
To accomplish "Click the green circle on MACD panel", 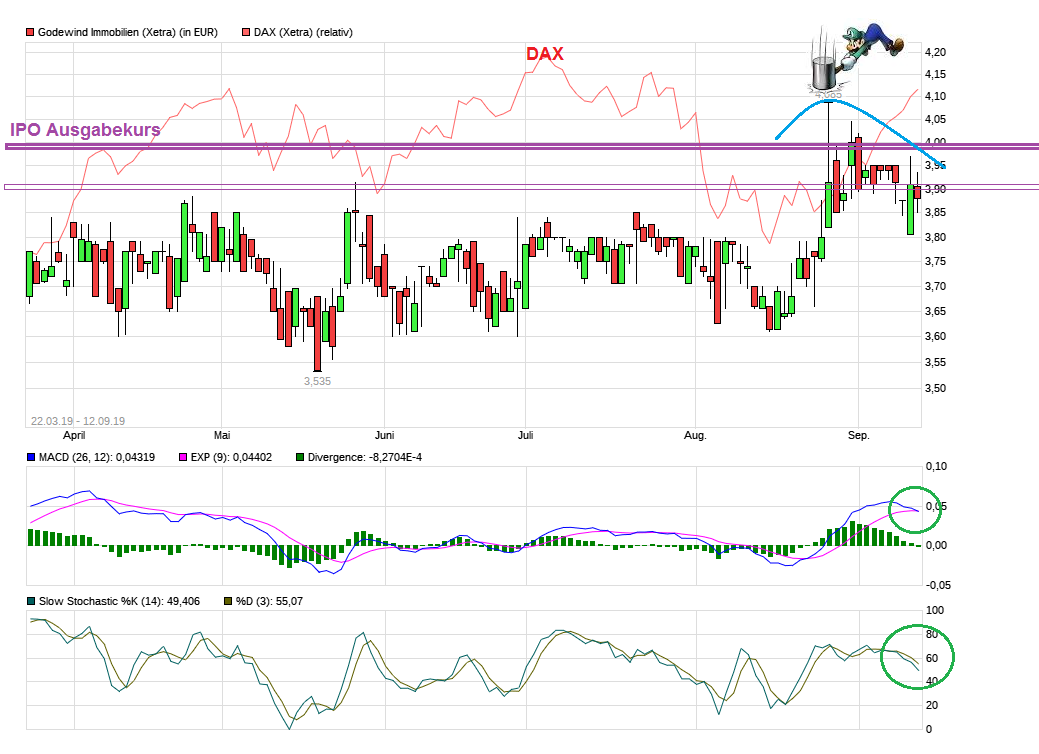I will pos(914,509).
